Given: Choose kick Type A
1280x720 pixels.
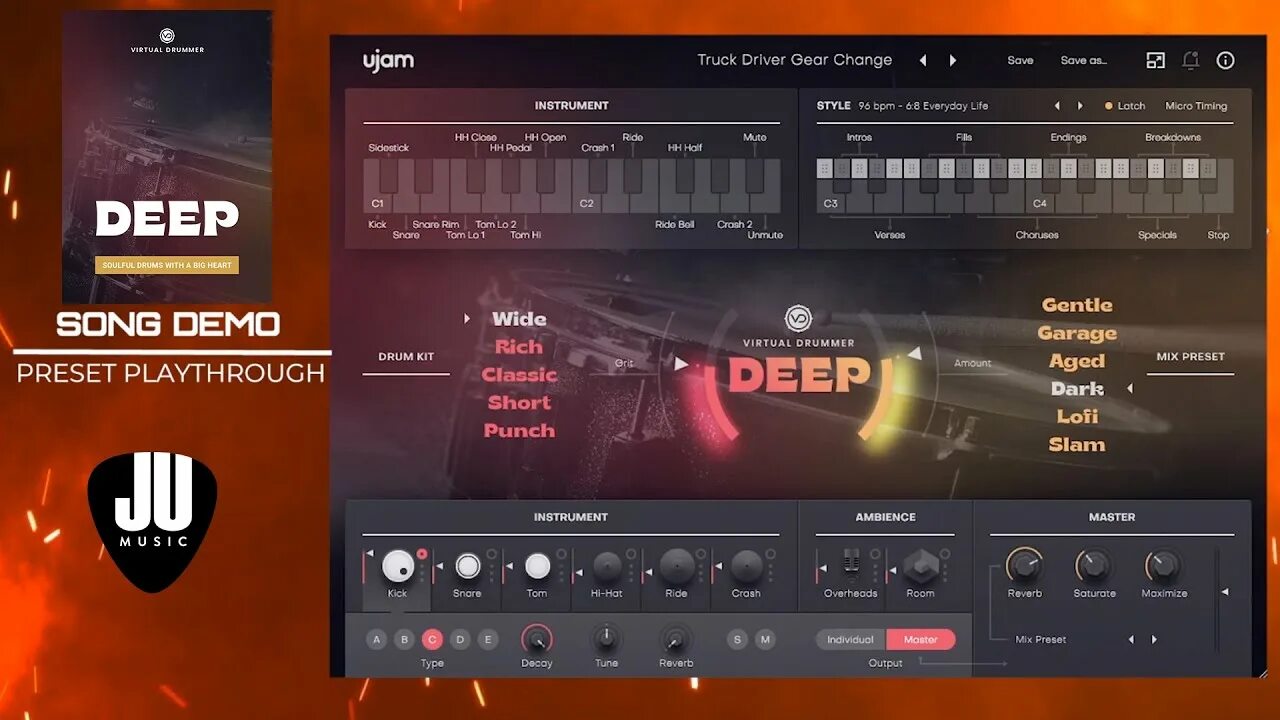Looking at the screenshot, I should tap(377, 640).
